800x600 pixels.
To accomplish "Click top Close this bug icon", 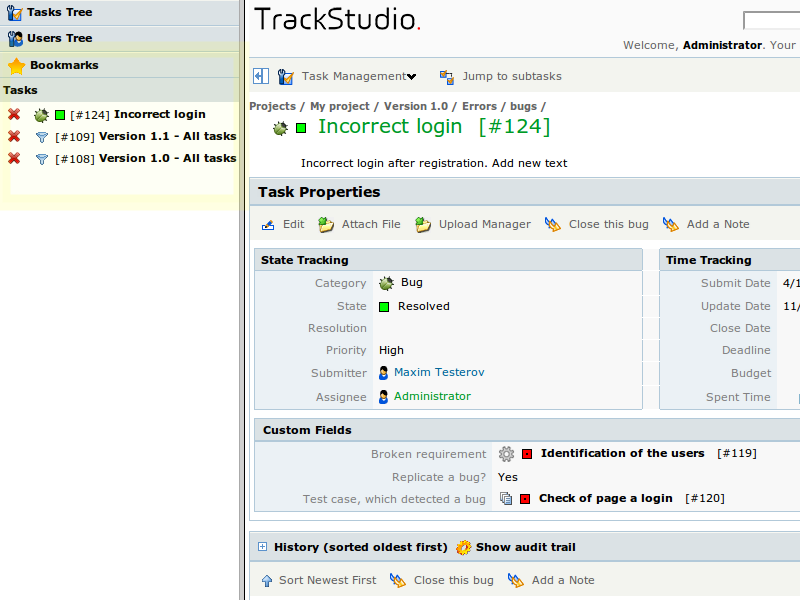I will [x=553, y=224].
